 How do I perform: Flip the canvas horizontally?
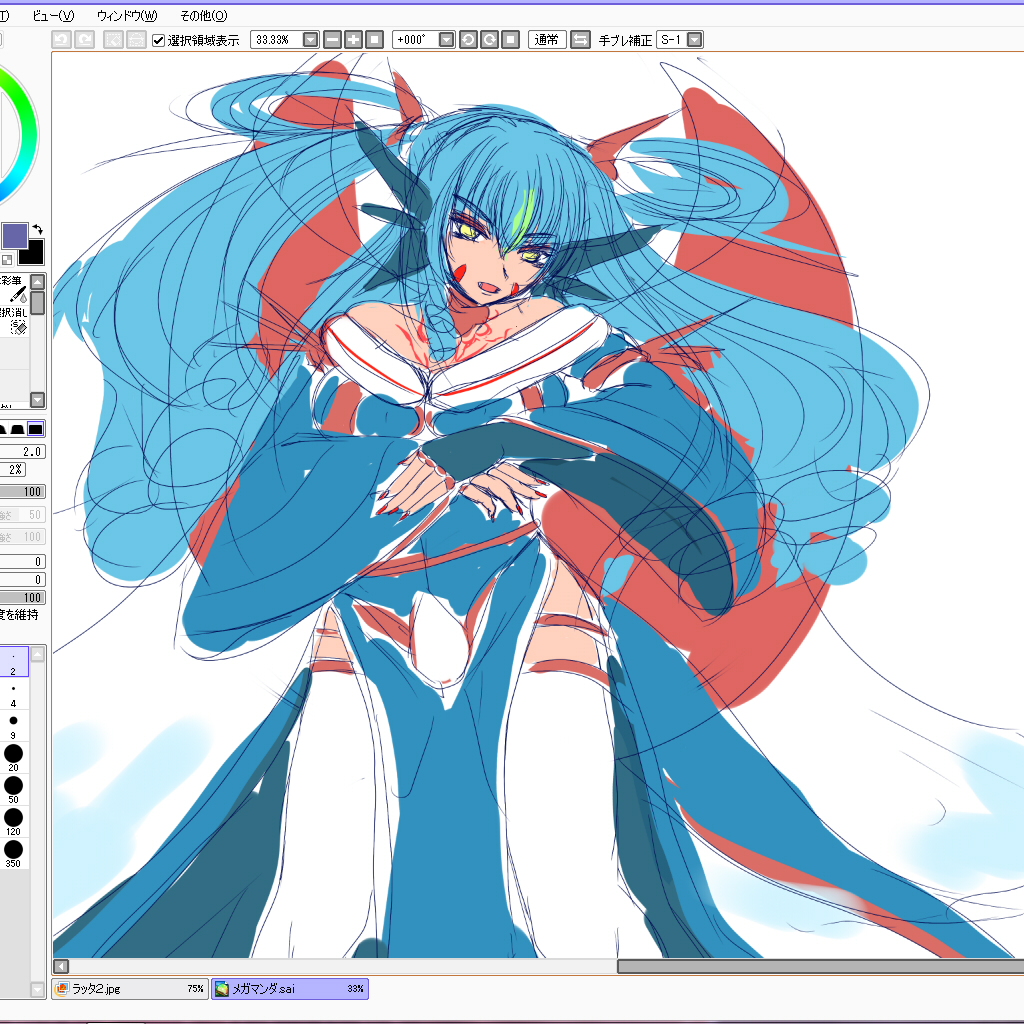pos(579,40)
